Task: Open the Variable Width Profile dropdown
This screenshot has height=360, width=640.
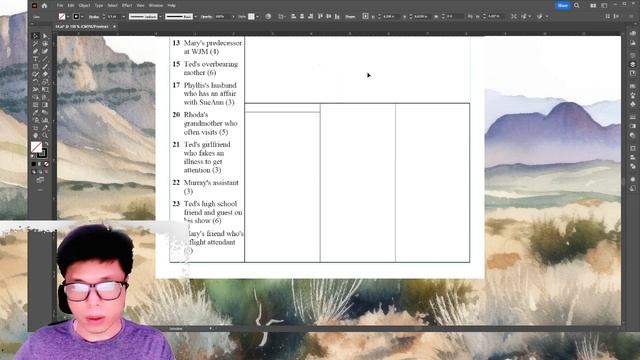Action: pyautogui.click(x=160, y=17)
